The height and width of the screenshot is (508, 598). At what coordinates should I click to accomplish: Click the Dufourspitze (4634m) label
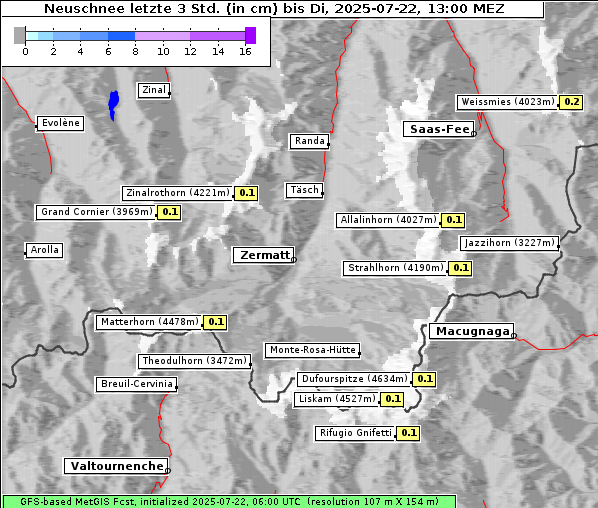354,379
